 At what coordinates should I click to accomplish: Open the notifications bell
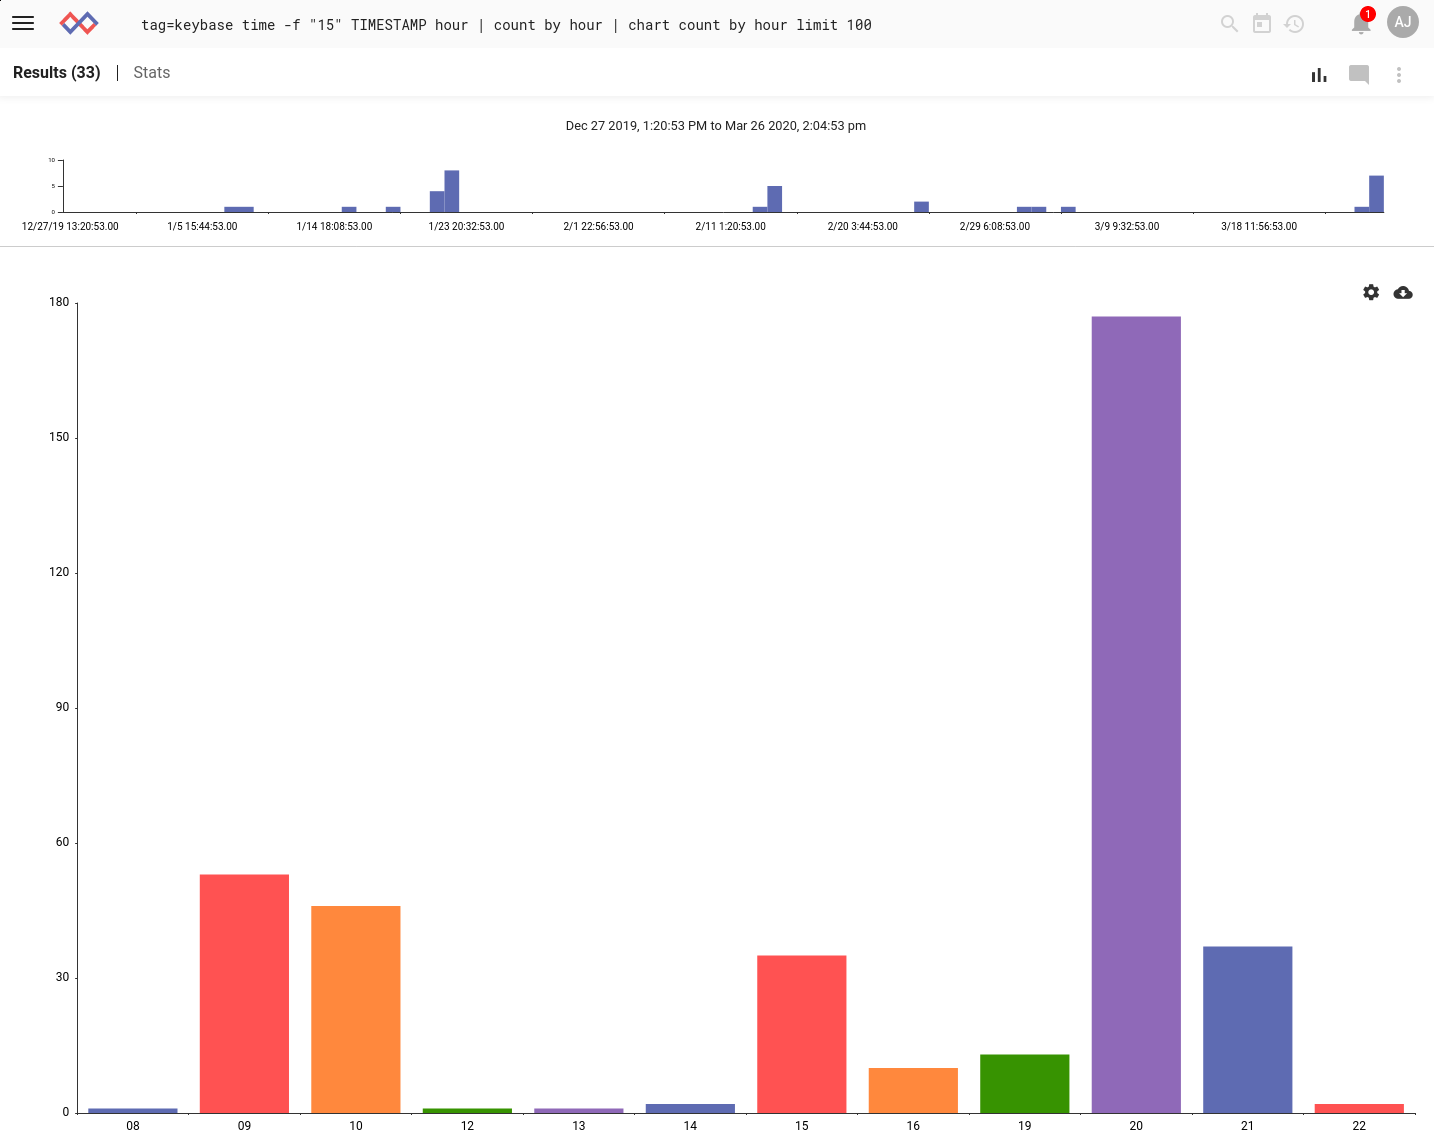click(1361, 23)
